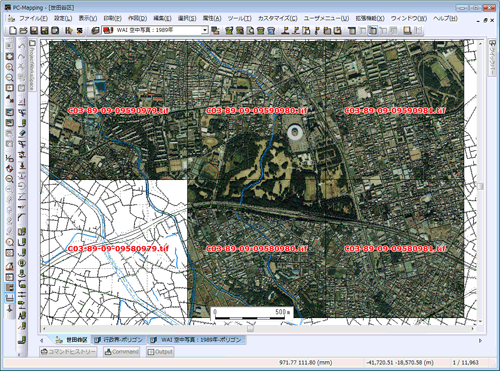500x371 pixels.
Task: Click the Output panel button
Action: pos(160,352)
